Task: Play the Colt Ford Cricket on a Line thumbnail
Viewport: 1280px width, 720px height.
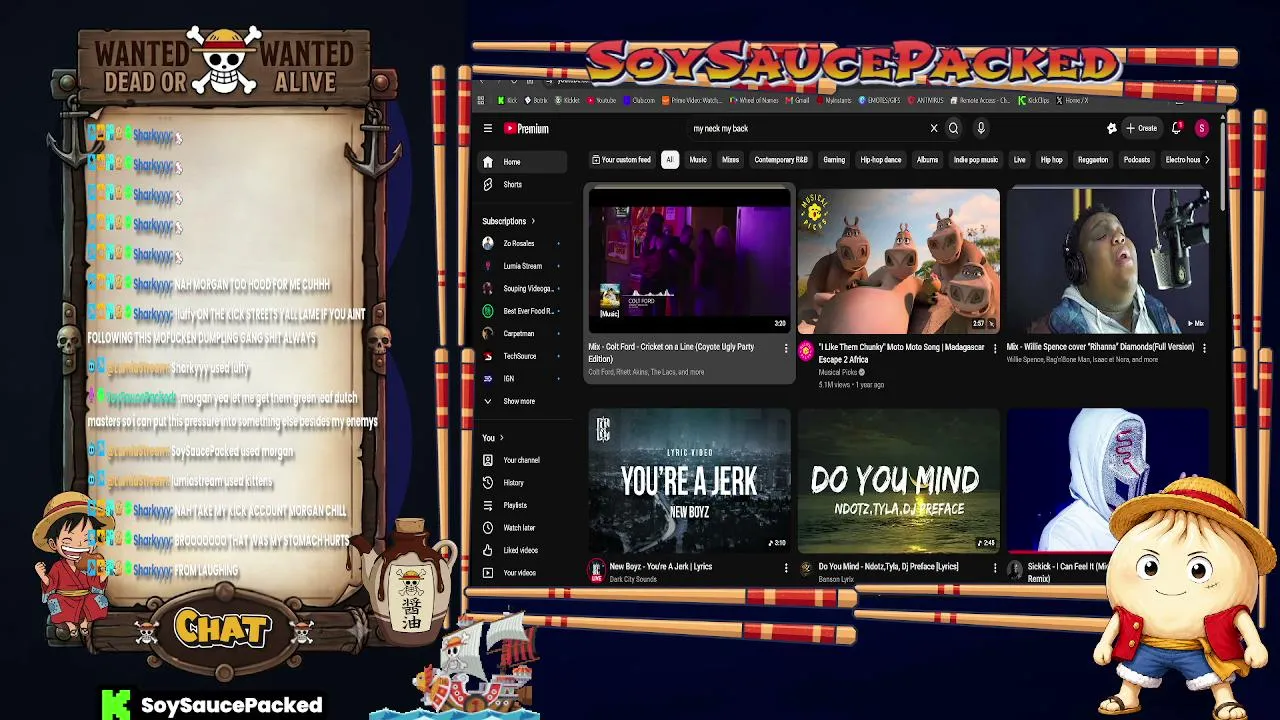Action: (689, 261)
